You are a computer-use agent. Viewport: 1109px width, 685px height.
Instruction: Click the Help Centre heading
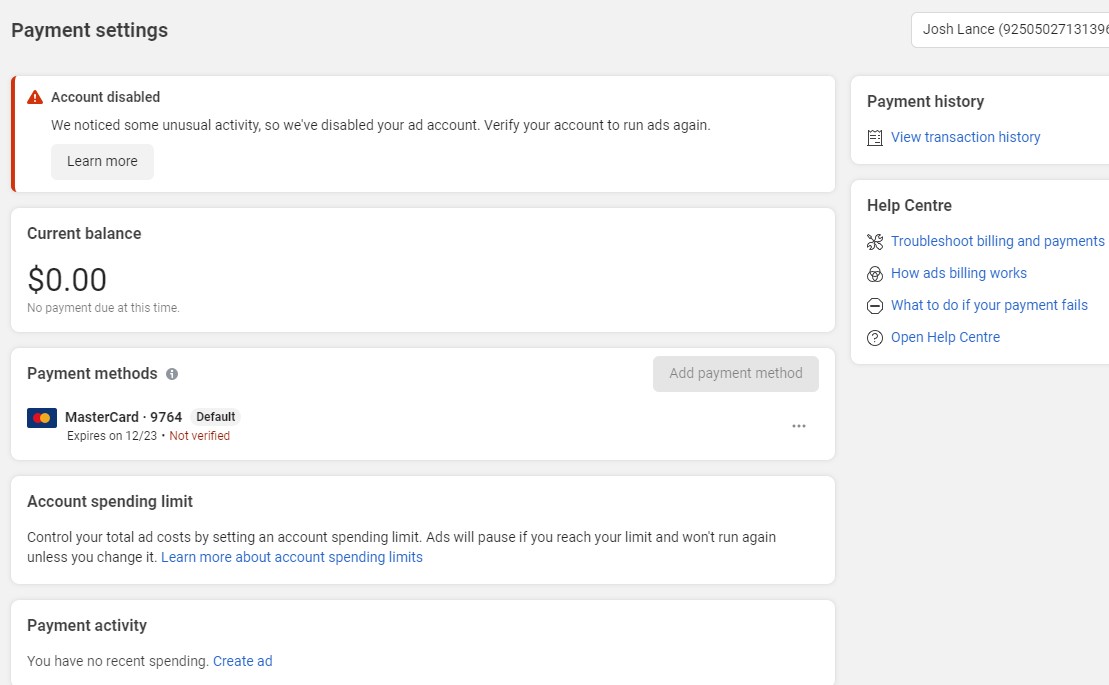pyautogui.click(x=909, y=206)
